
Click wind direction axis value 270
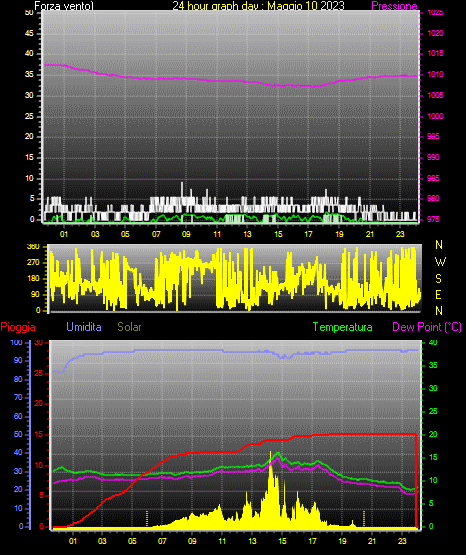33,262
